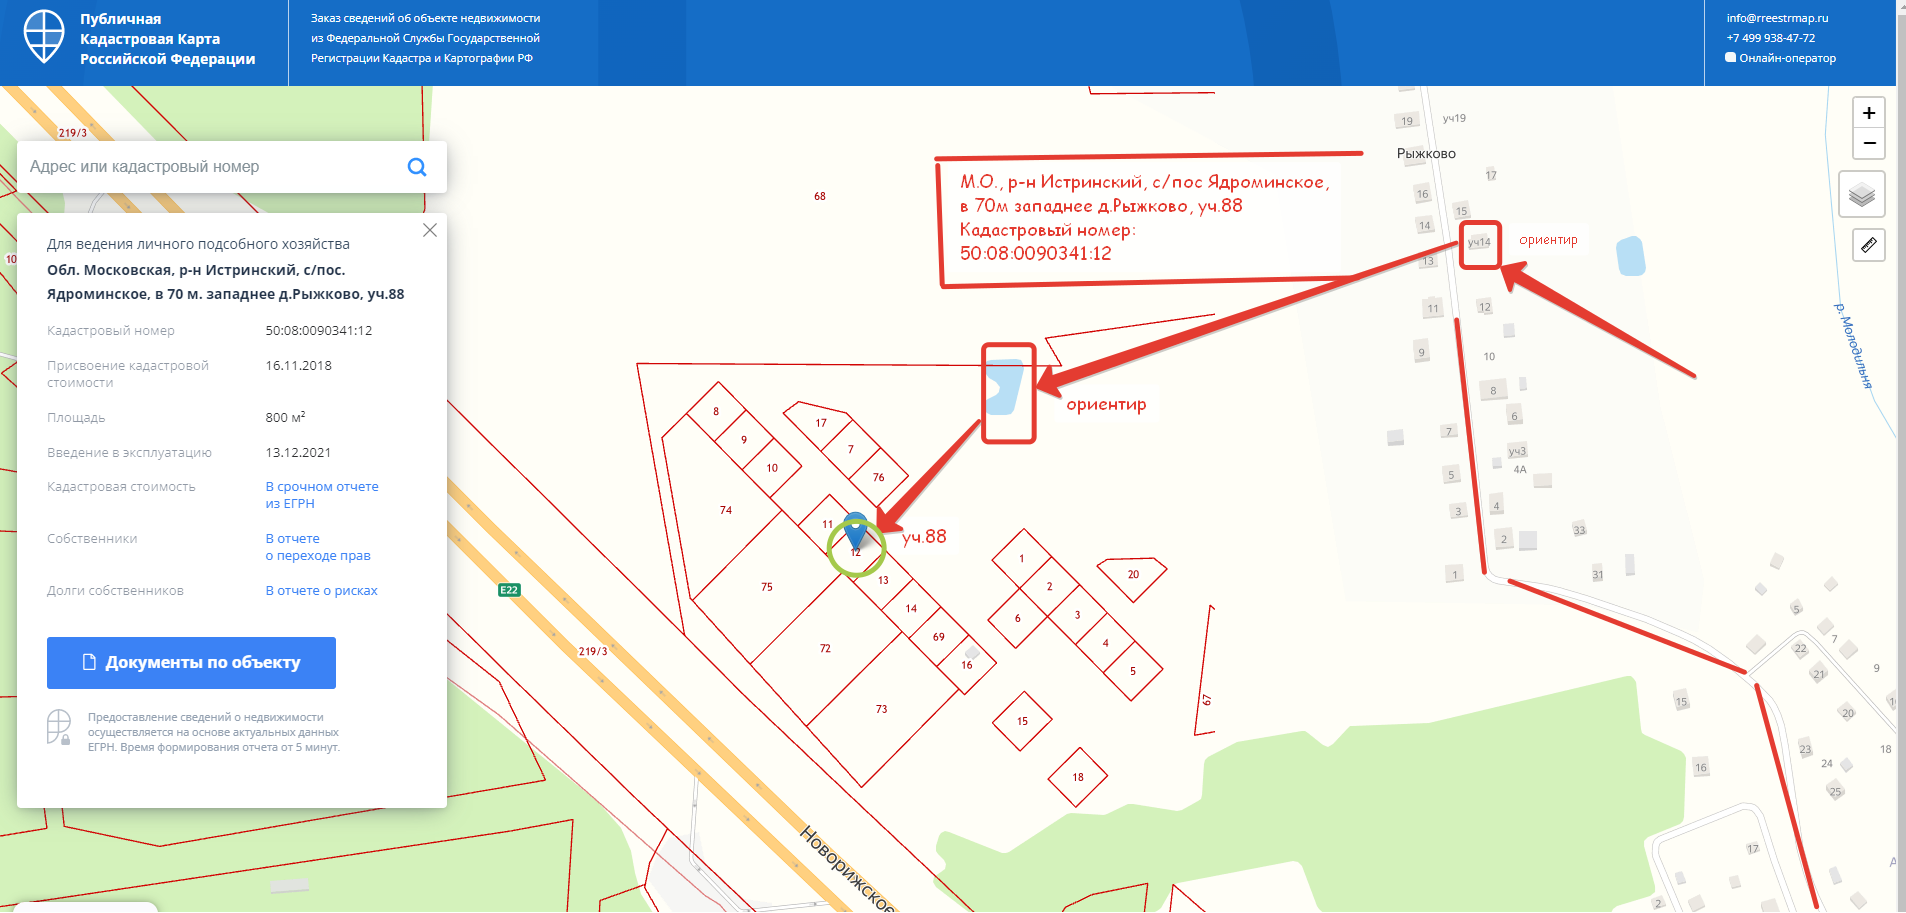Screen dimensions: 1906x913
Task: Click the area value 800 м²
Action: [x=286, y=417]
